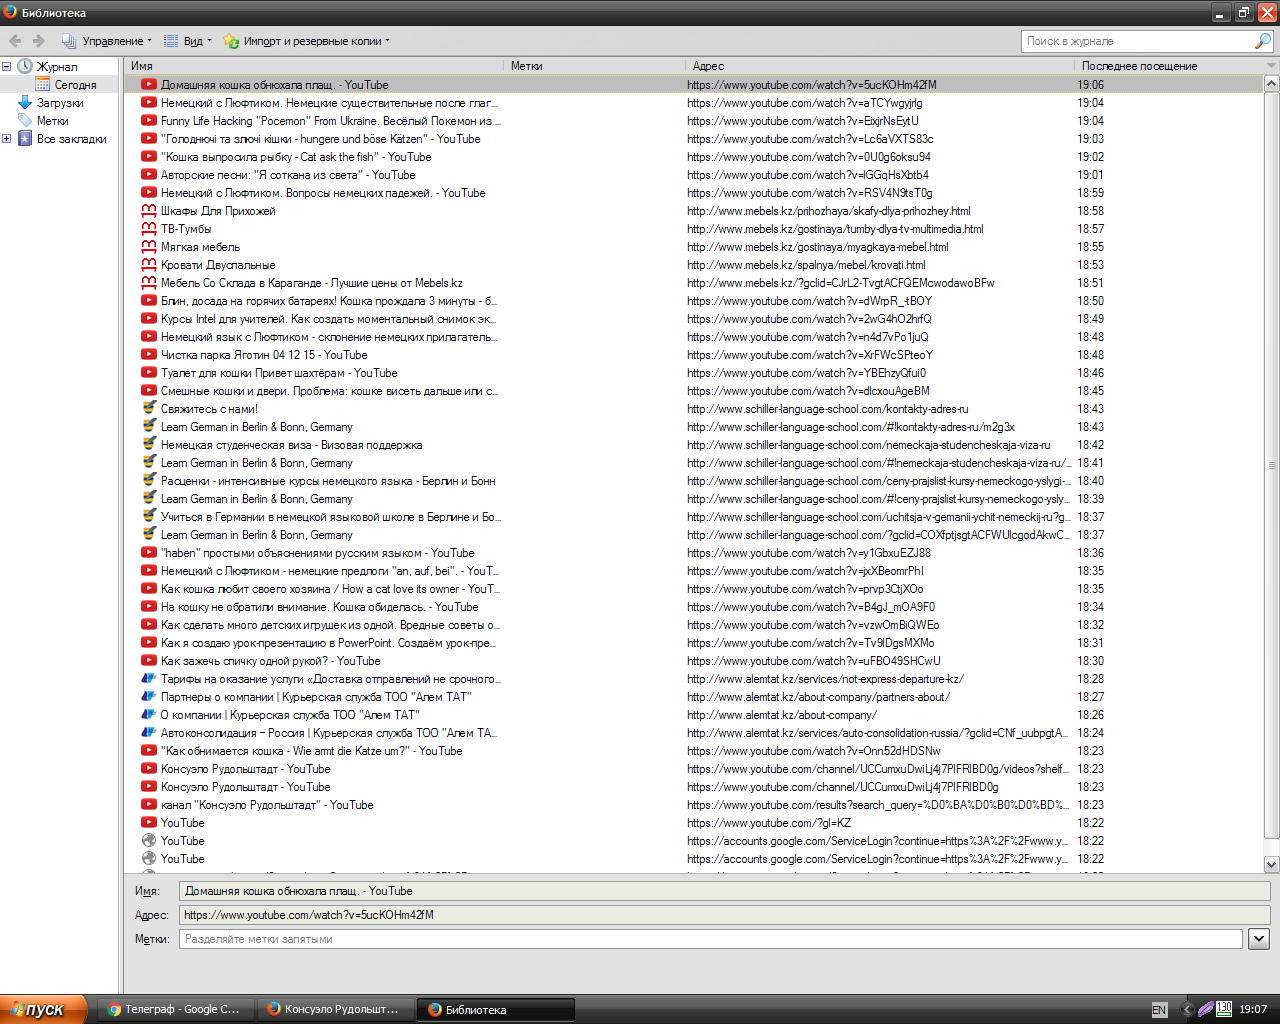This screenshot has height=1024, width=1280.
Task: Click the list scrollbar up arrow
Action: (1272, 84)
